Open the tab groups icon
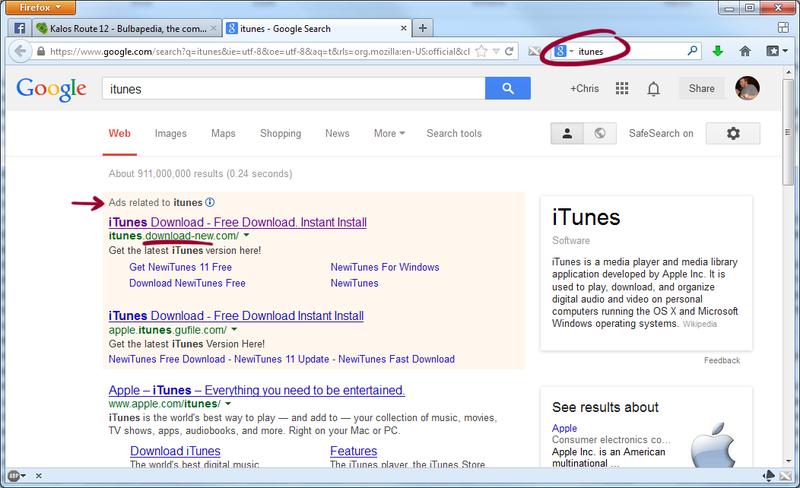Viewport: 800px width, 488px height. [x=783, y=28]
